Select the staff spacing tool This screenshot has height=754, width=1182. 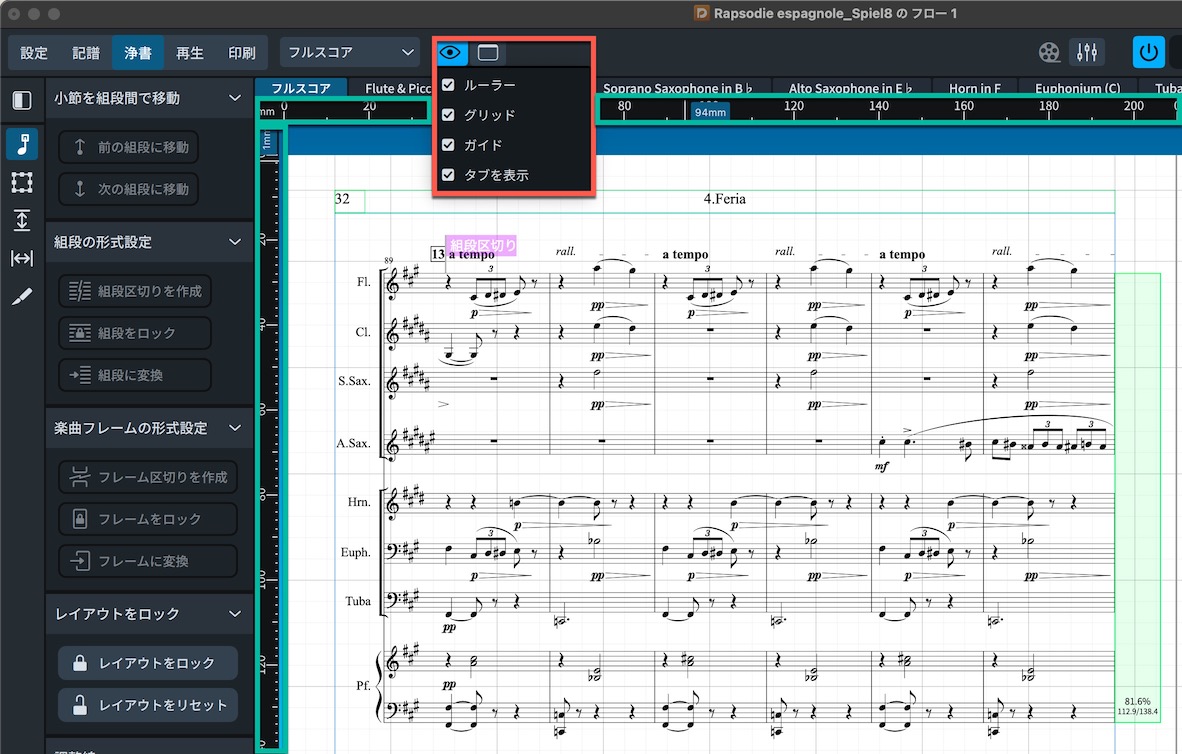pyautogui.click(x=22, y=220)
